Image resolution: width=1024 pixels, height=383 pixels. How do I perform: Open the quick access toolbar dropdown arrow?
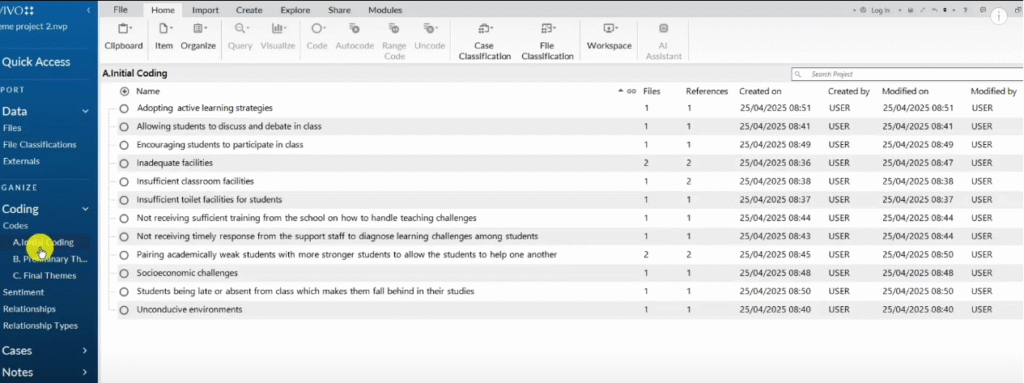pyautogui.click(x=945, y=10)
